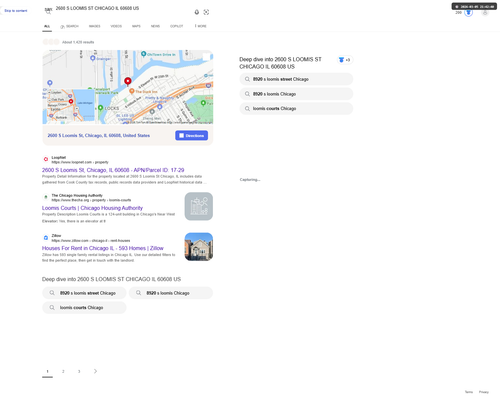Click the Chicago Housing Authority favicon
The width and height of the screenshot is (500, 398).
[x=46, y=197]
